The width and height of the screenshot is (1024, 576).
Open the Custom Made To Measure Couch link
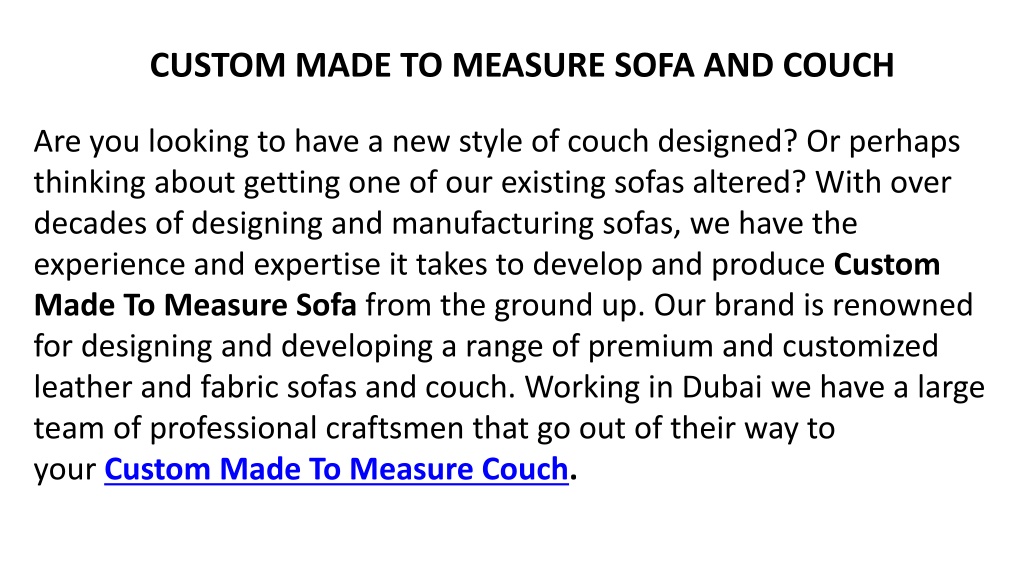tap(336, 469)
